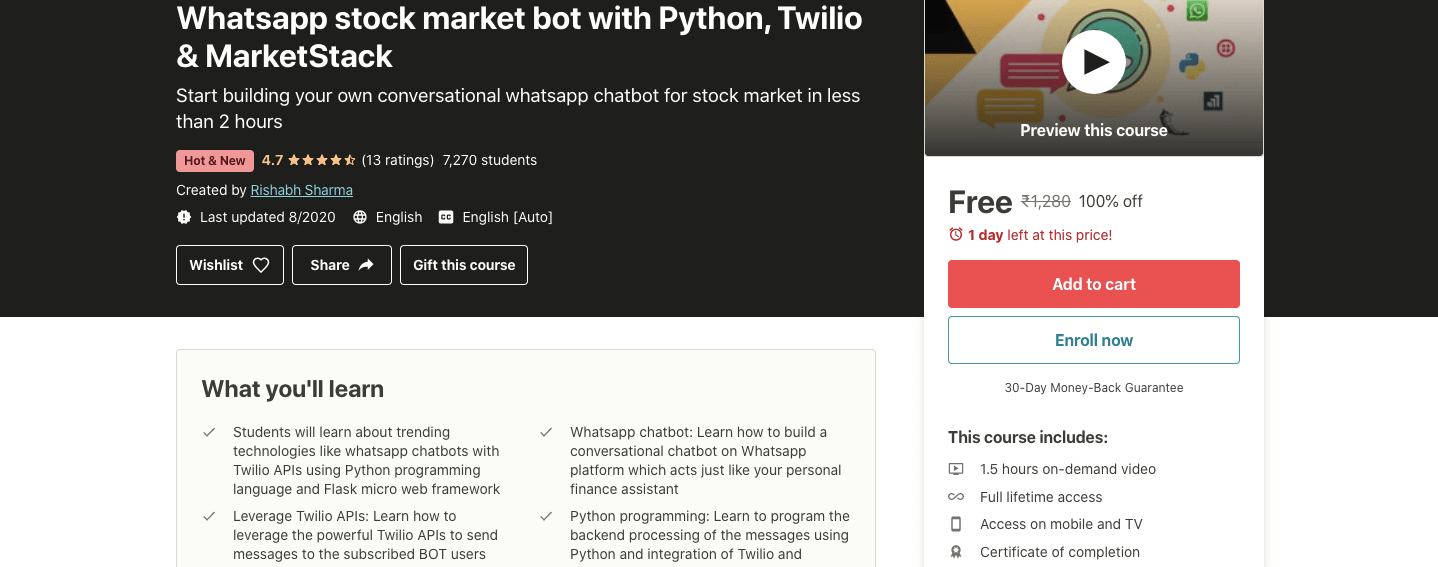Image resolution: width=1438 pixels, height=567 pixels.
Task: Click the 1 day left notice
Action: (1040, 235)
